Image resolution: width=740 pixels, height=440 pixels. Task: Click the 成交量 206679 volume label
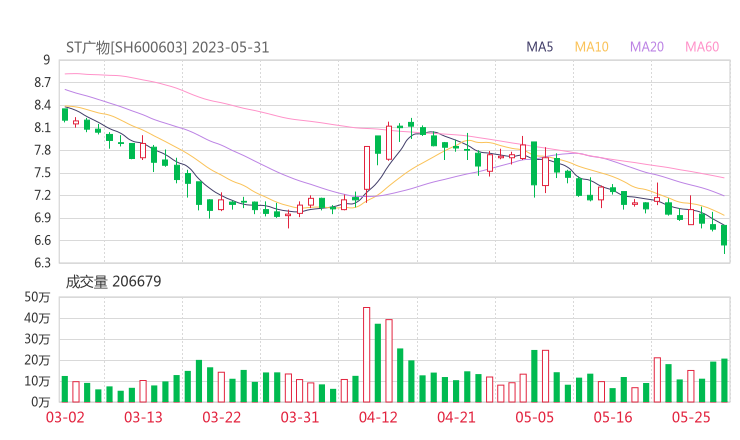pos(113,281)
